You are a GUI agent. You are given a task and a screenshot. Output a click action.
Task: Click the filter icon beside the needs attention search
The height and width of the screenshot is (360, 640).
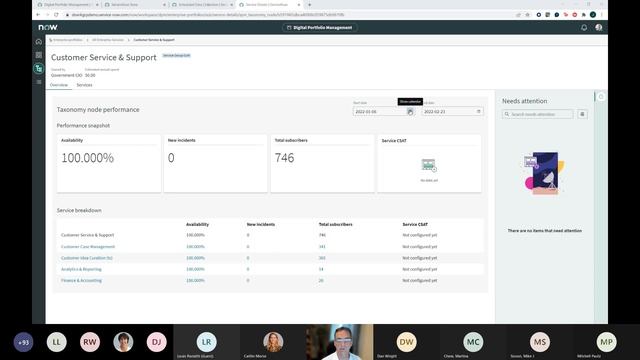click(x=582, y=114)
